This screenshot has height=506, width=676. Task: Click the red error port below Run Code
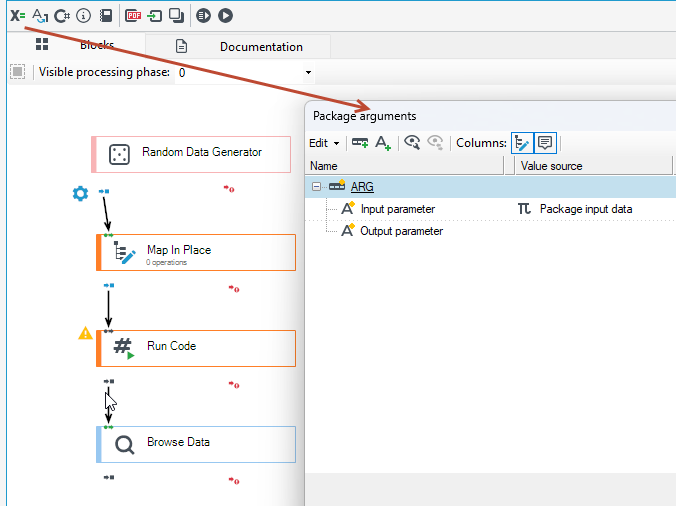pos(234,384)
